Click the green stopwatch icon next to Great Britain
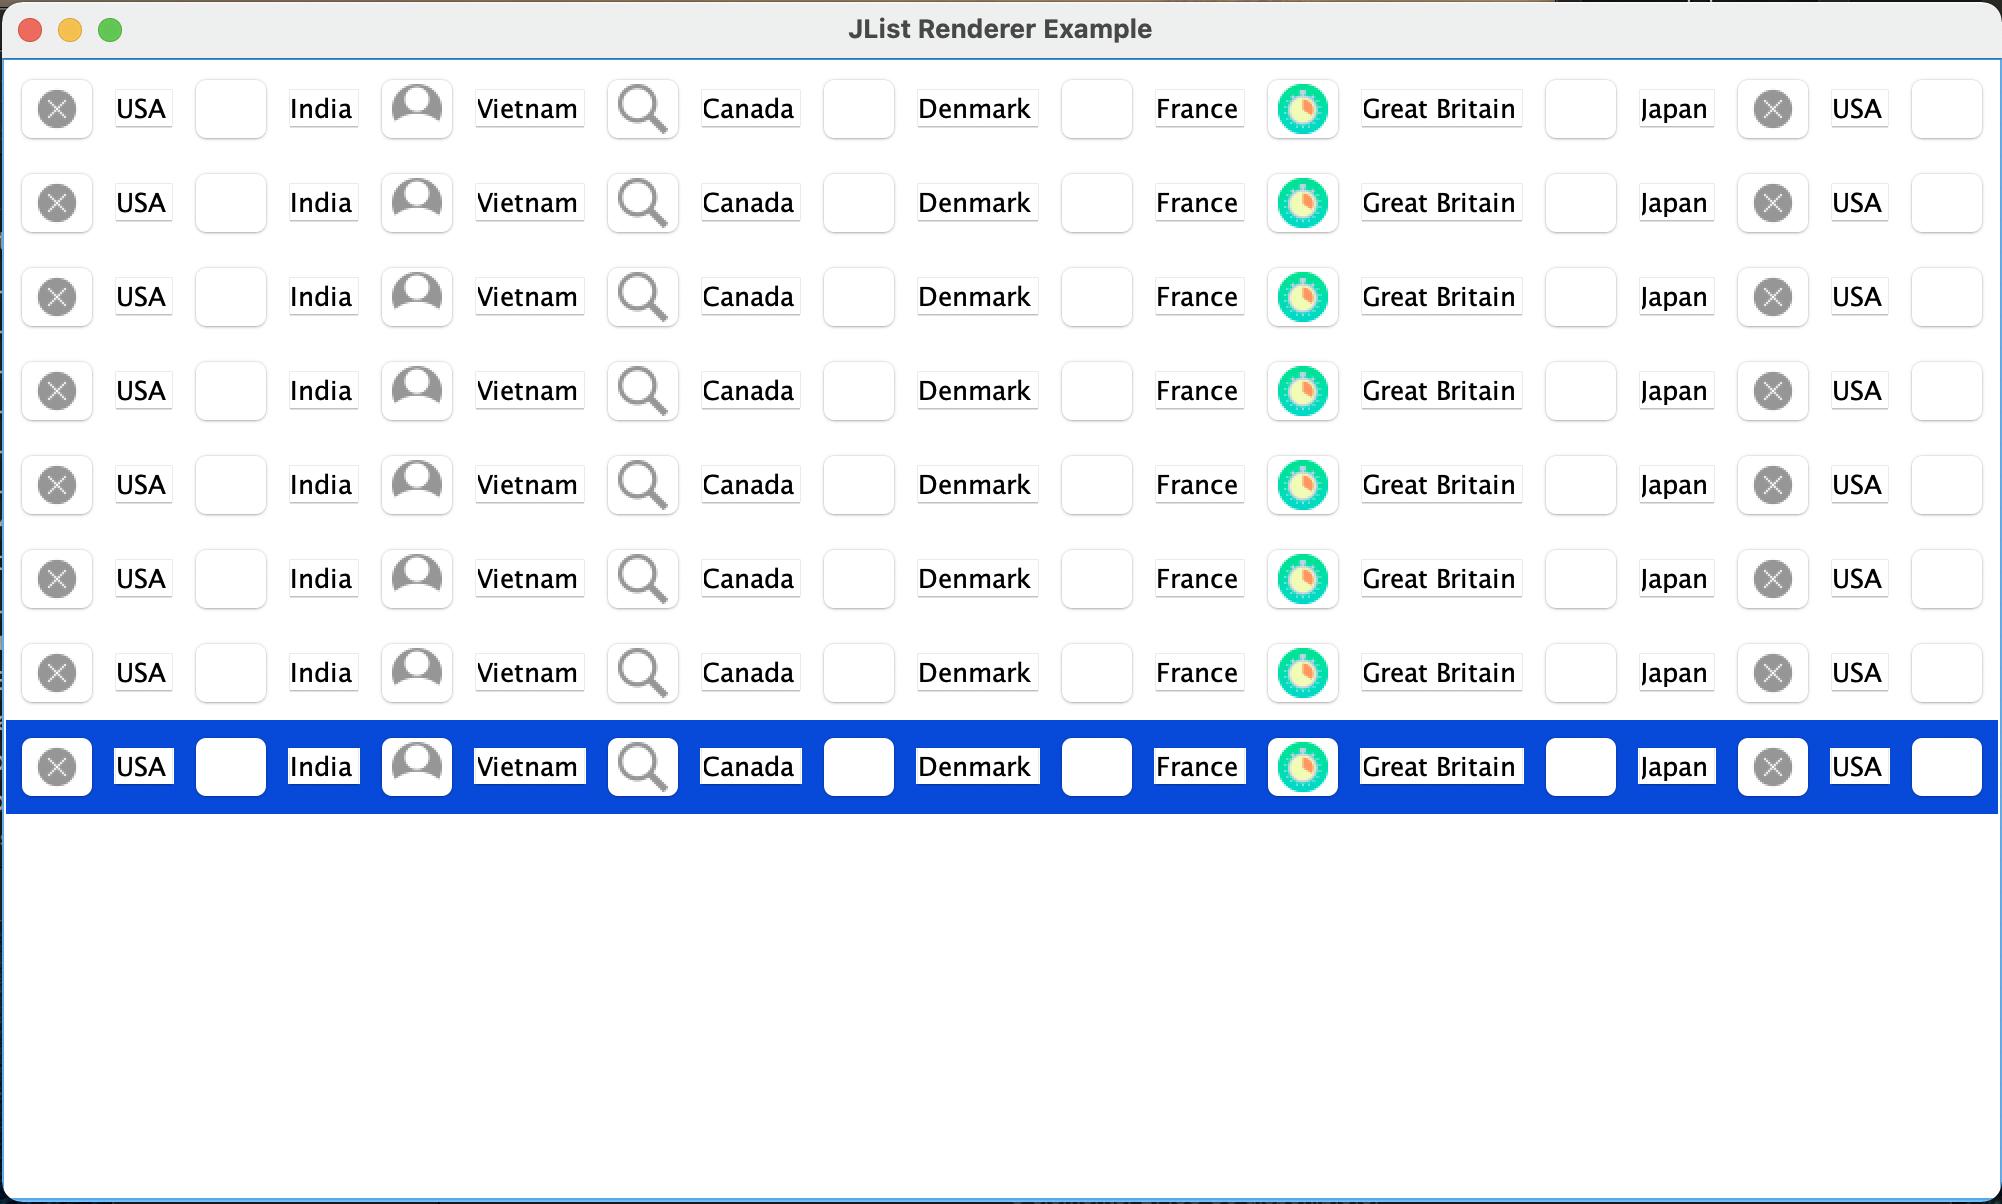 pos(1302,108)
